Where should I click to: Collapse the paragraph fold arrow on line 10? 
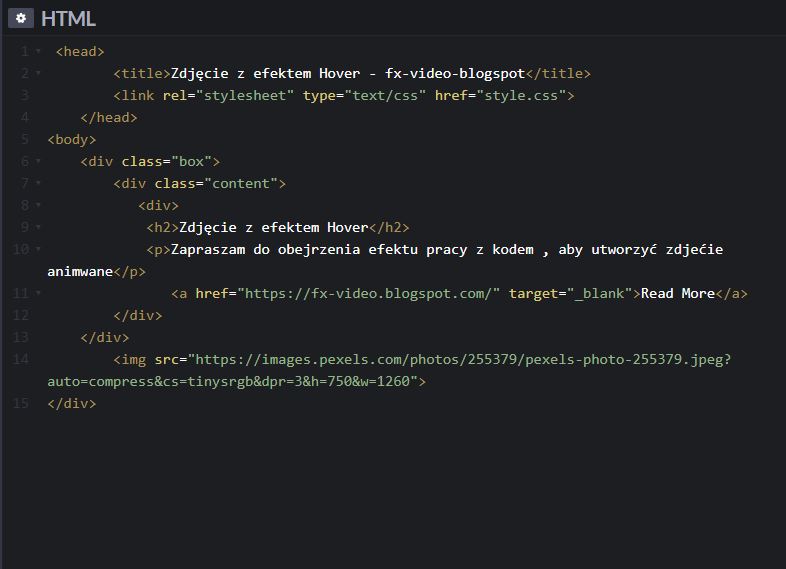tap(38, 249)
